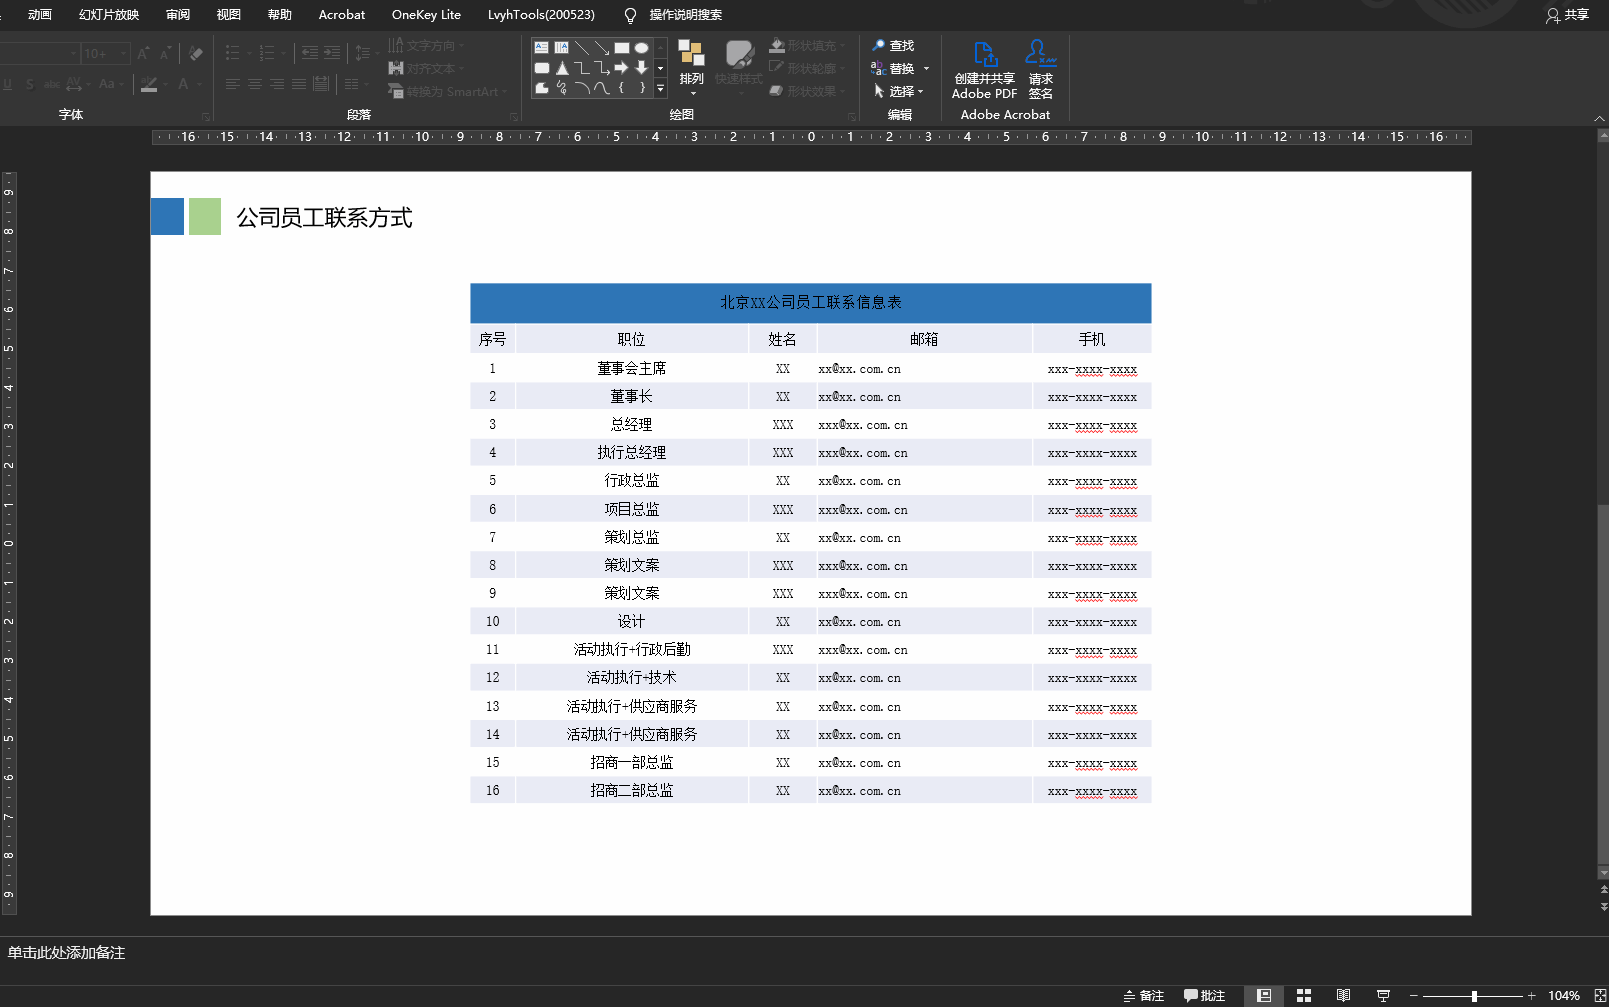The image size is (1609, 1007).
Task: Select the rounded rectangle shape
Action: 541,68
